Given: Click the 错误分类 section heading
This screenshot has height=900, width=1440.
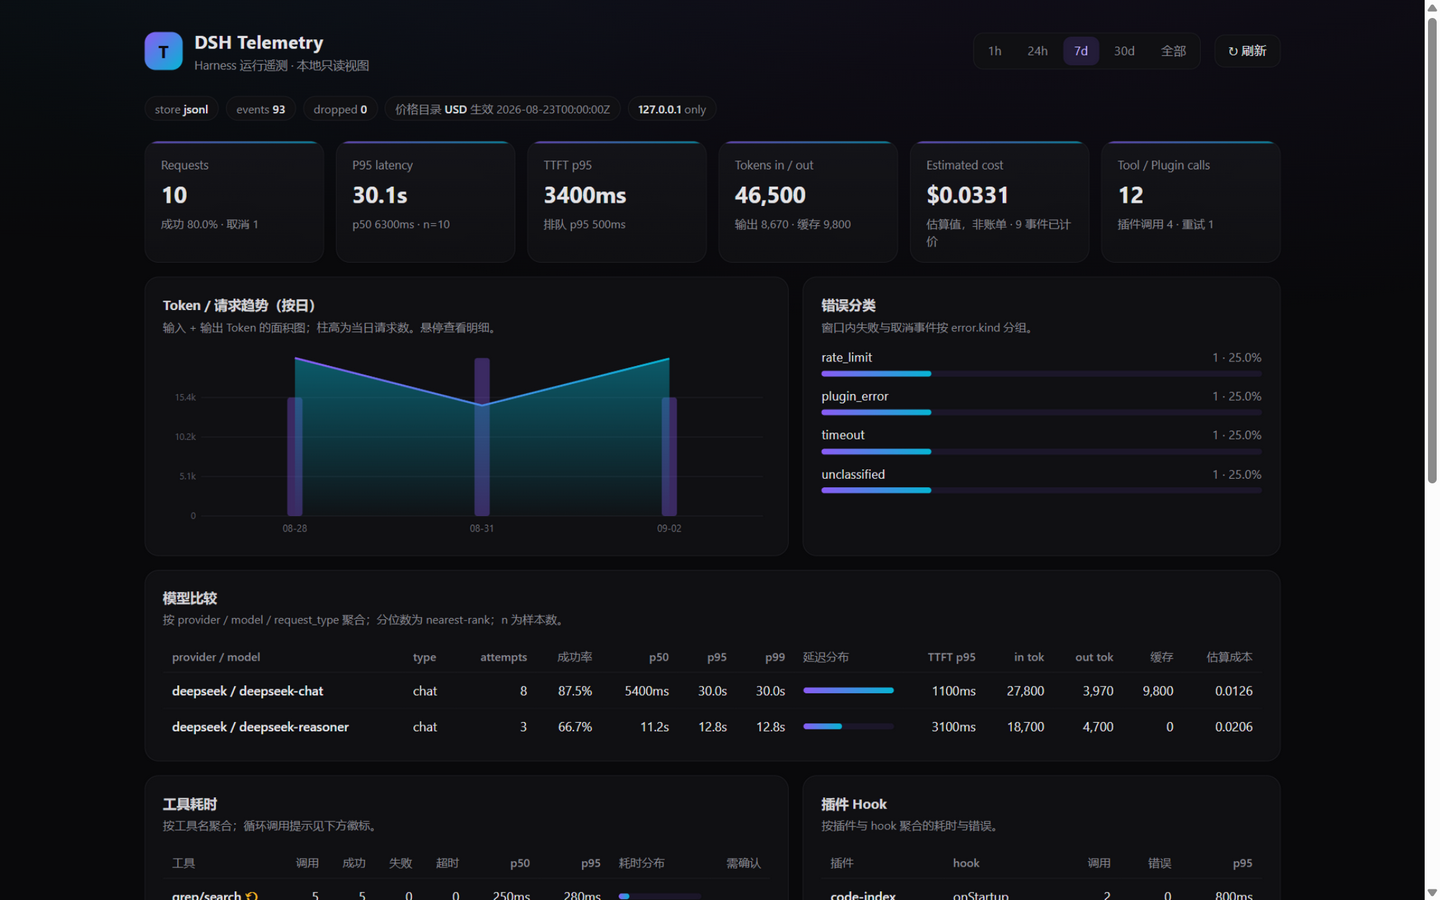Looking at the screenshot, I should pos(848,305).
